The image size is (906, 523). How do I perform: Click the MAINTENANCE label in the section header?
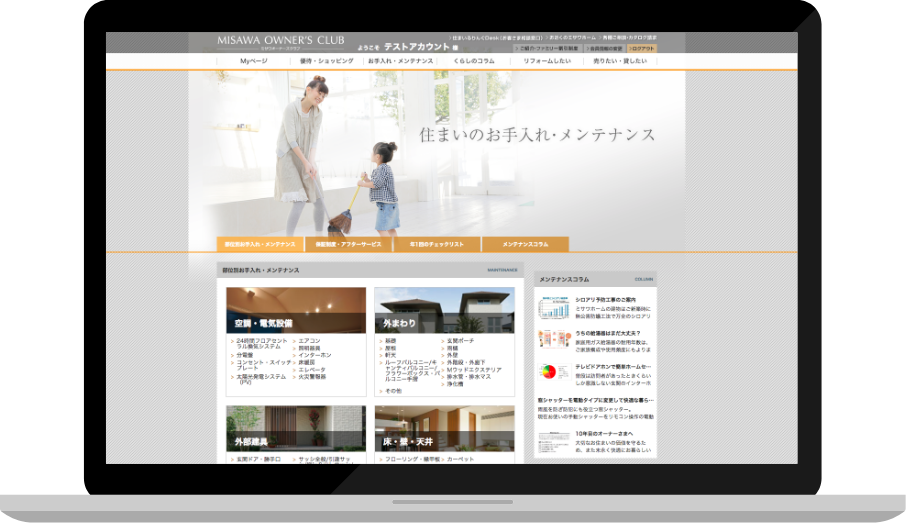[x=502, y=270]
